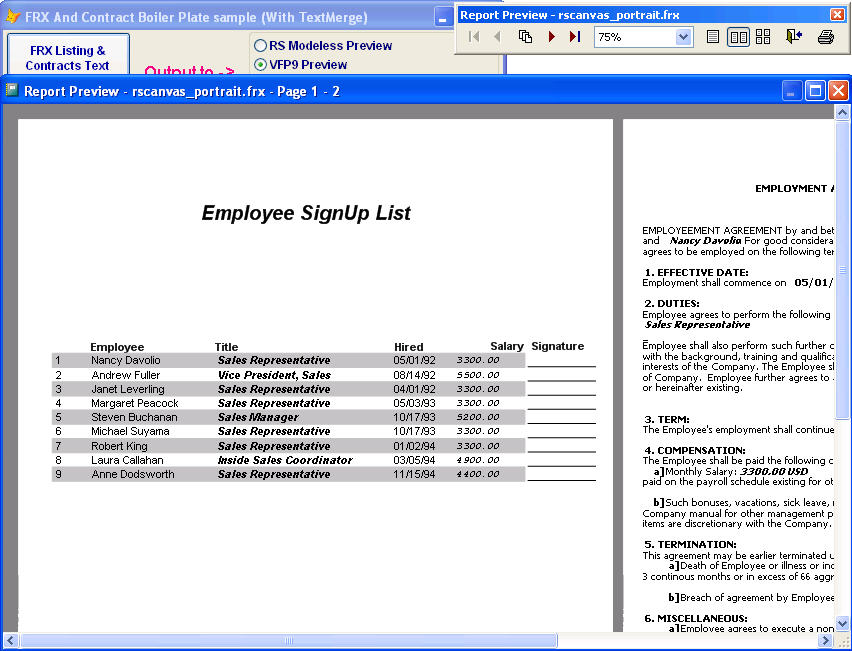Viewport: 852px width, 651px height.
Task: Open the 75% zoom dropdown arrow
Action: click(683, 37)
